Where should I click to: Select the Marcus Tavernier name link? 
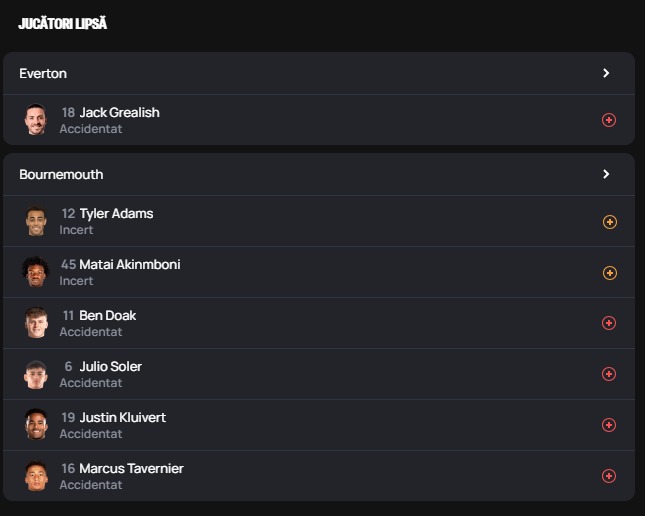coord(131,468)
